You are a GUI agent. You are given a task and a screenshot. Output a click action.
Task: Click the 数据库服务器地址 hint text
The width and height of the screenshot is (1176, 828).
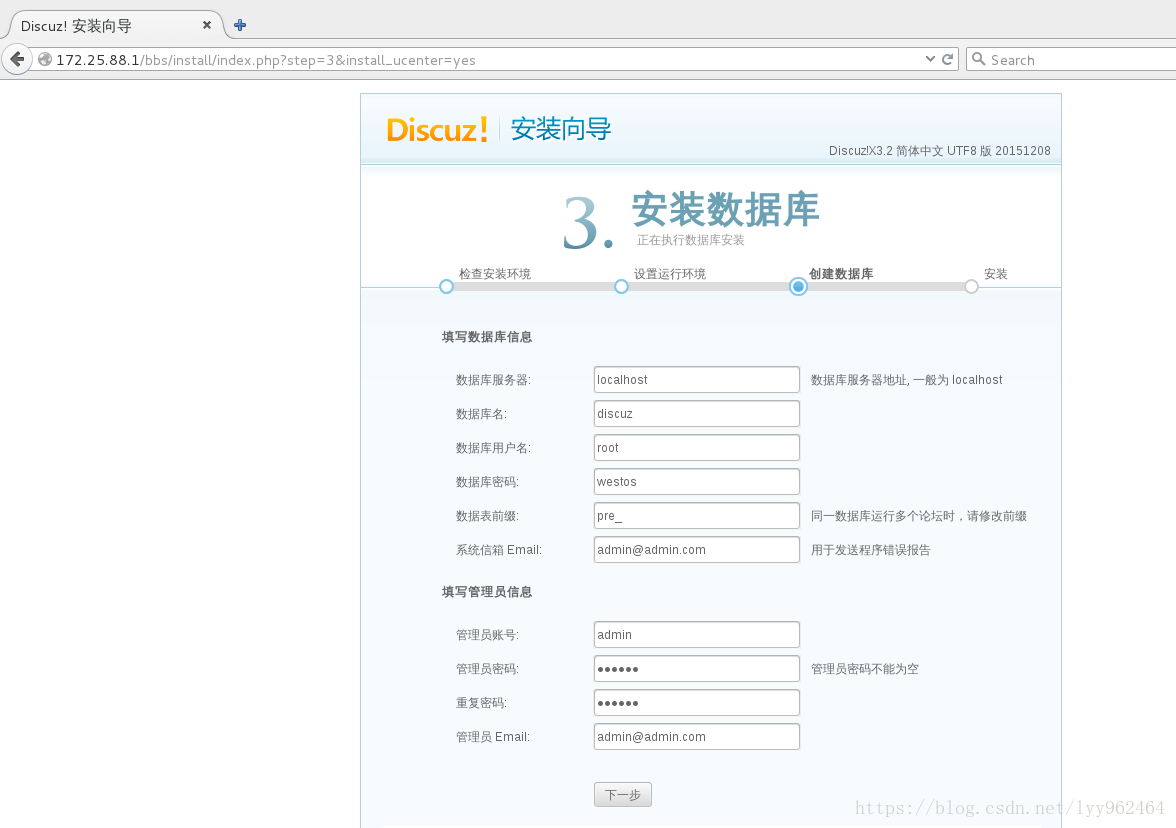click(x=907, y=380)
